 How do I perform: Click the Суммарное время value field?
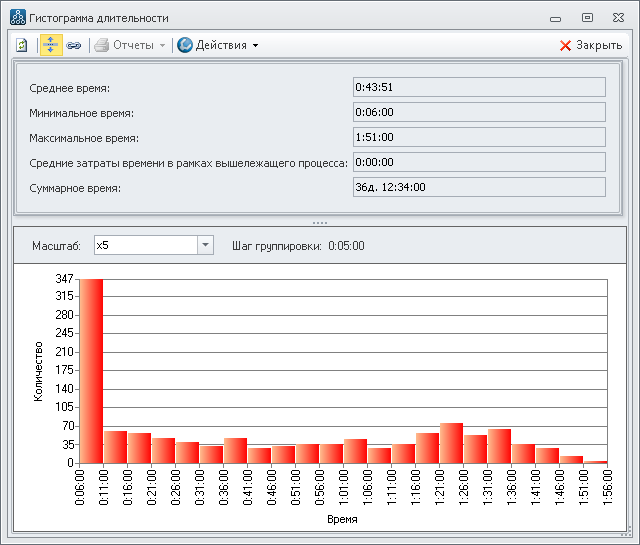[479, 187]
